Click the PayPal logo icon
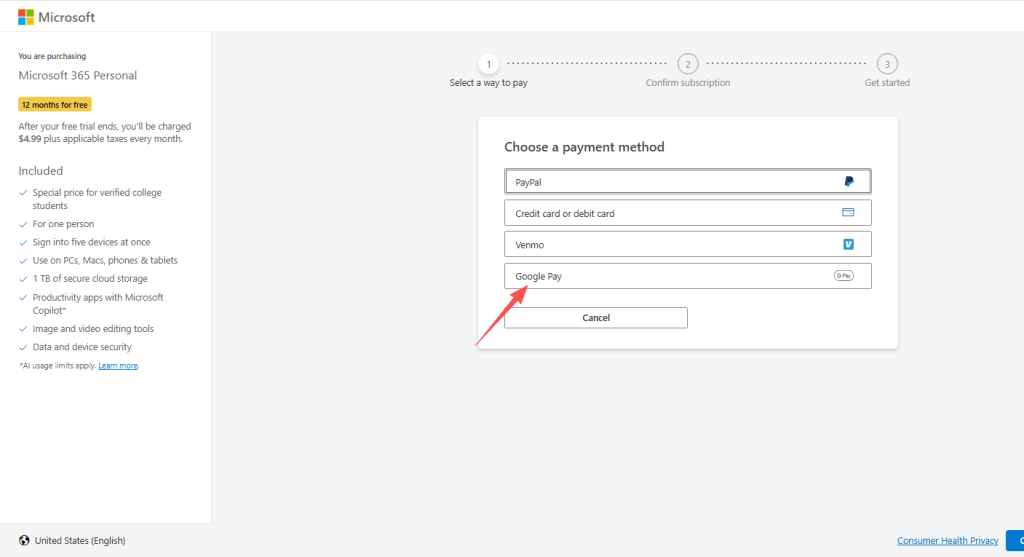The image size is (1024, 557). point(848,182)
